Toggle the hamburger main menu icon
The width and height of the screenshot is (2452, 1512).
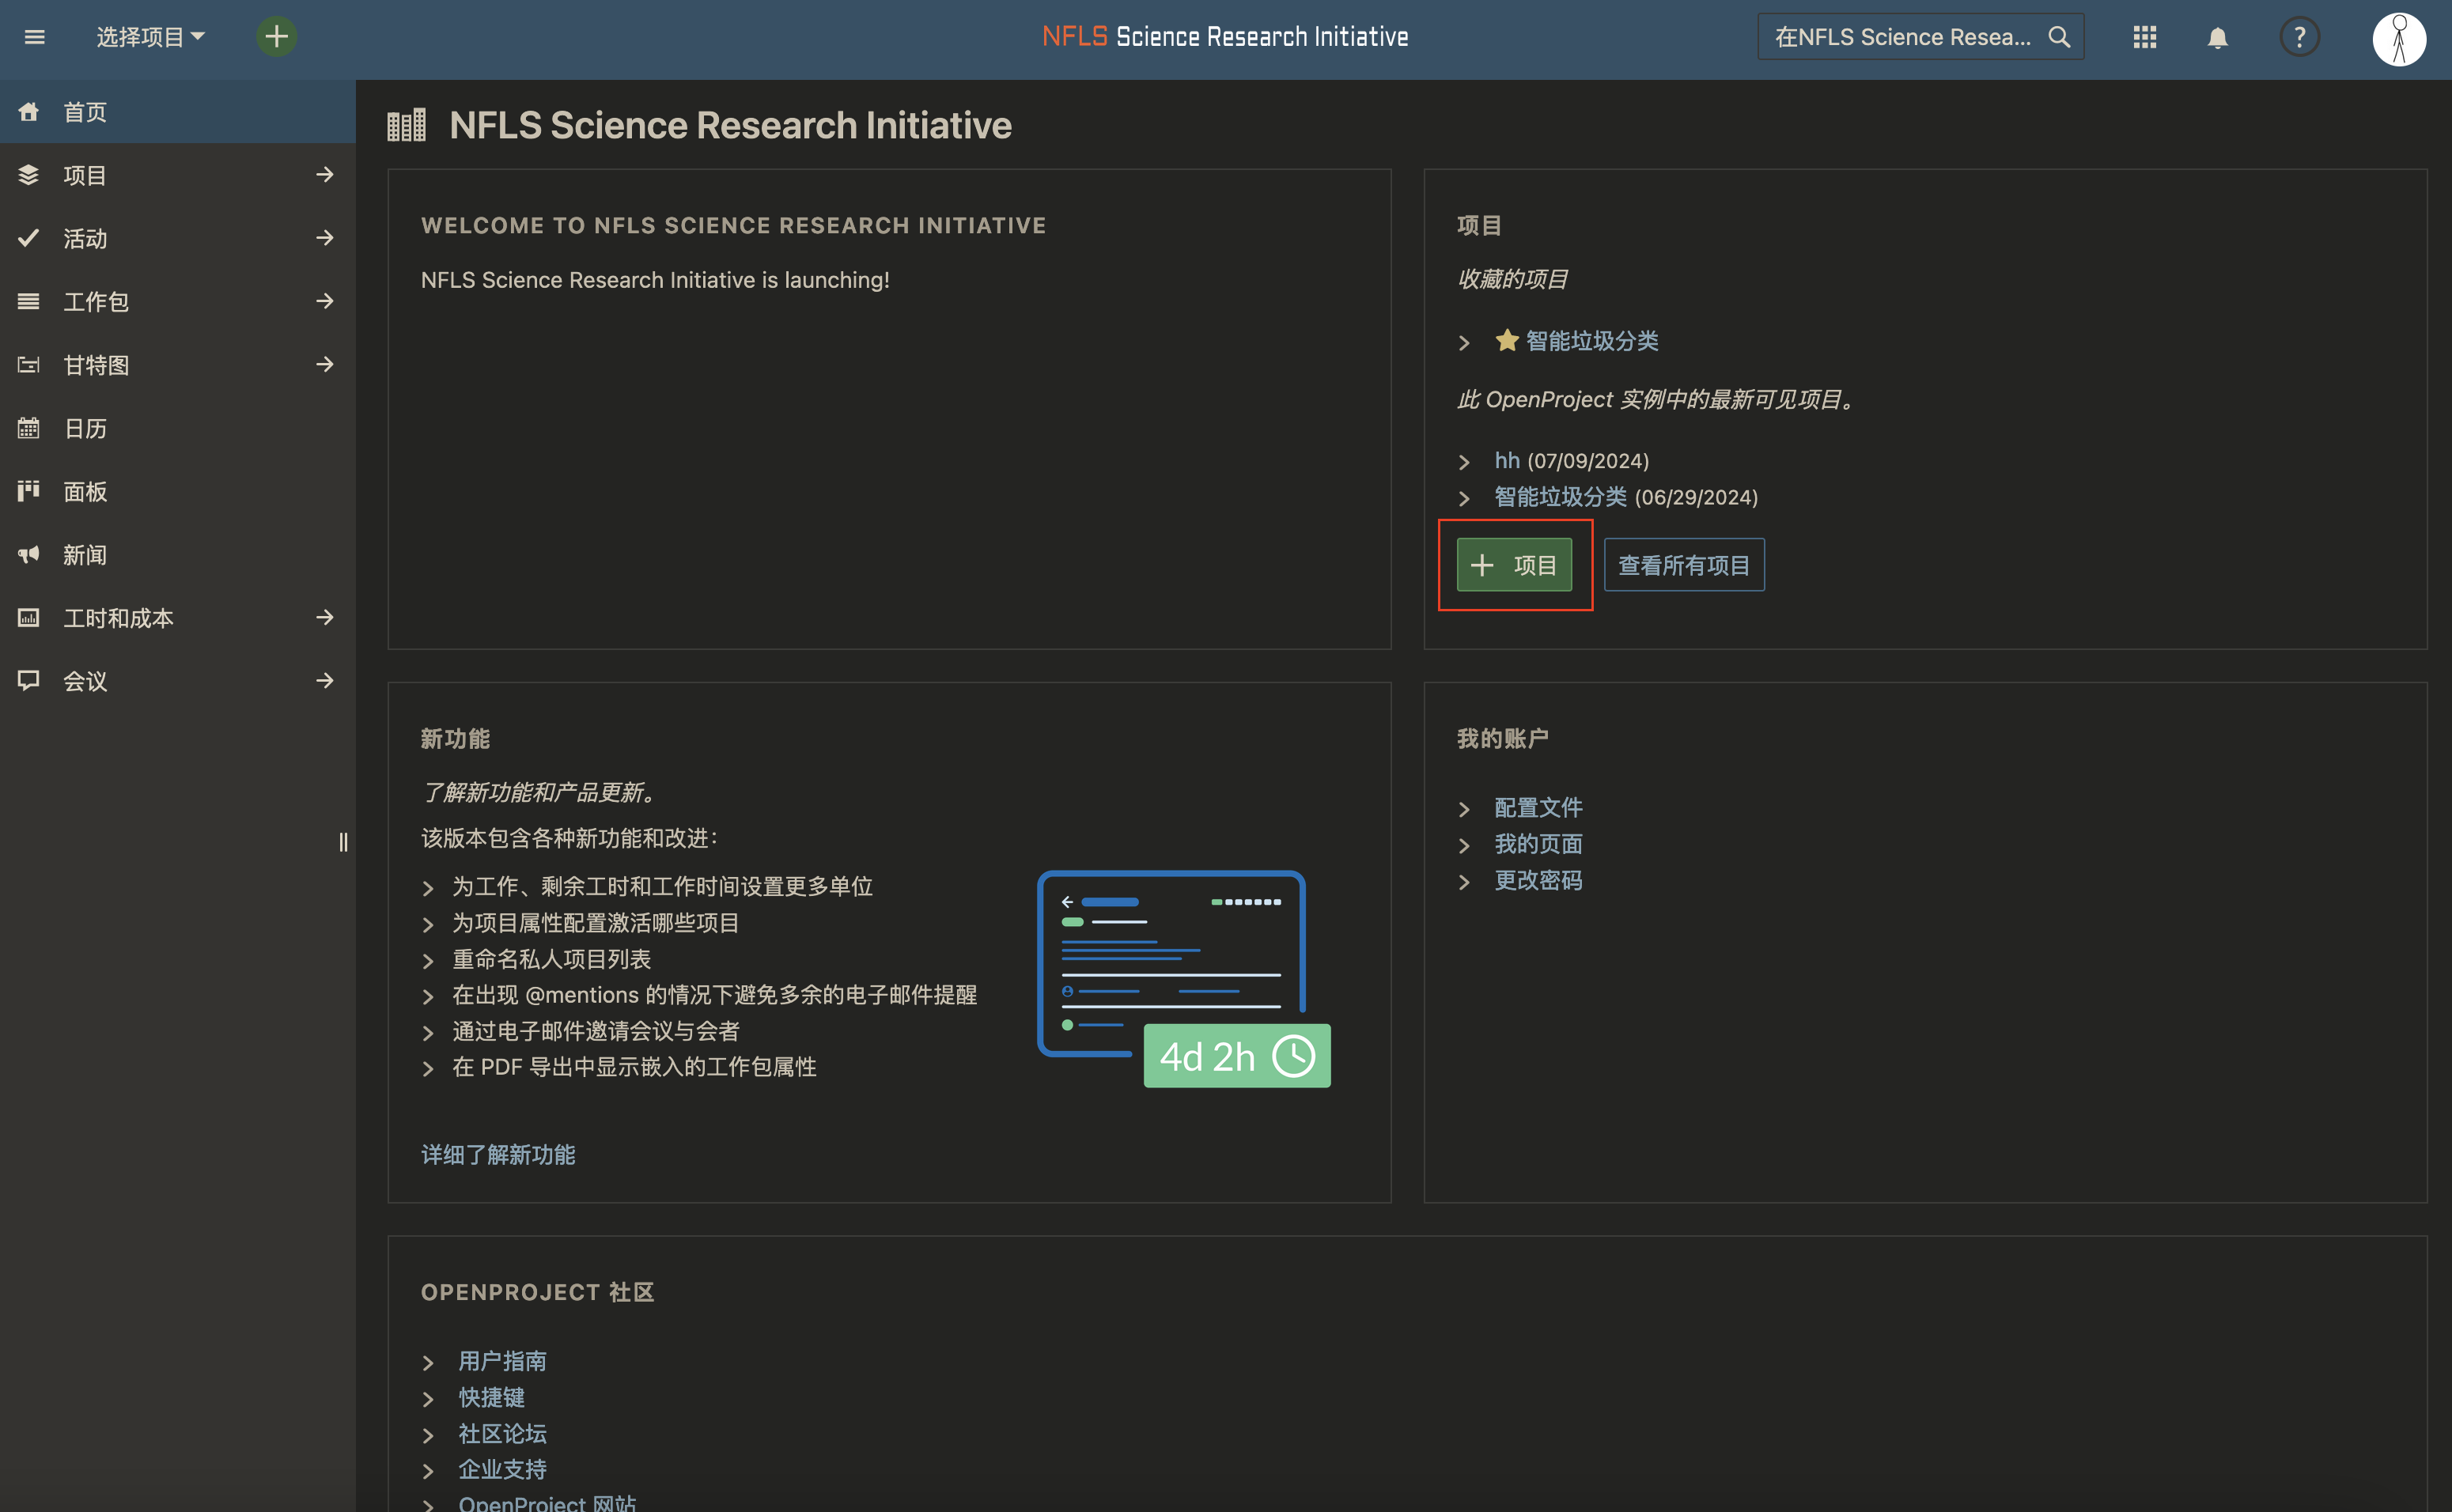[x=35, y=37]
